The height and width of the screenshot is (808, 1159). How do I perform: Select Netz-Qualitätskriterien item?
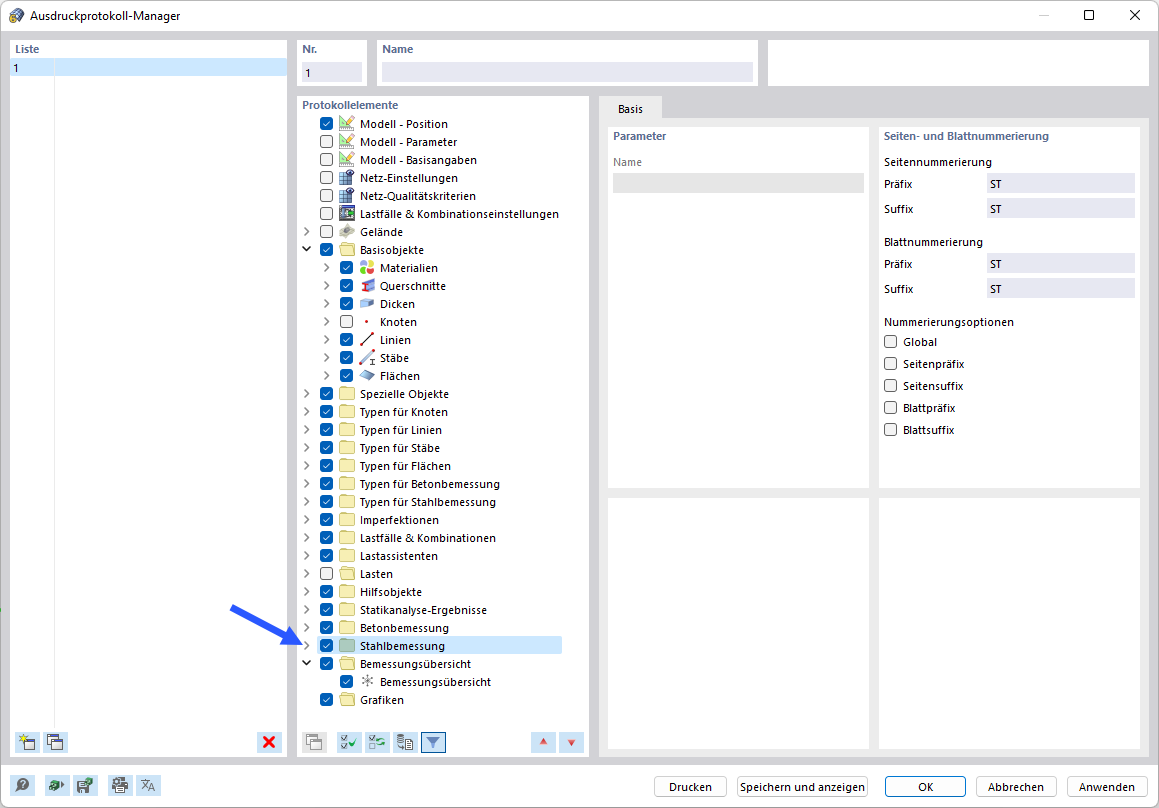[x=418, y=196]
